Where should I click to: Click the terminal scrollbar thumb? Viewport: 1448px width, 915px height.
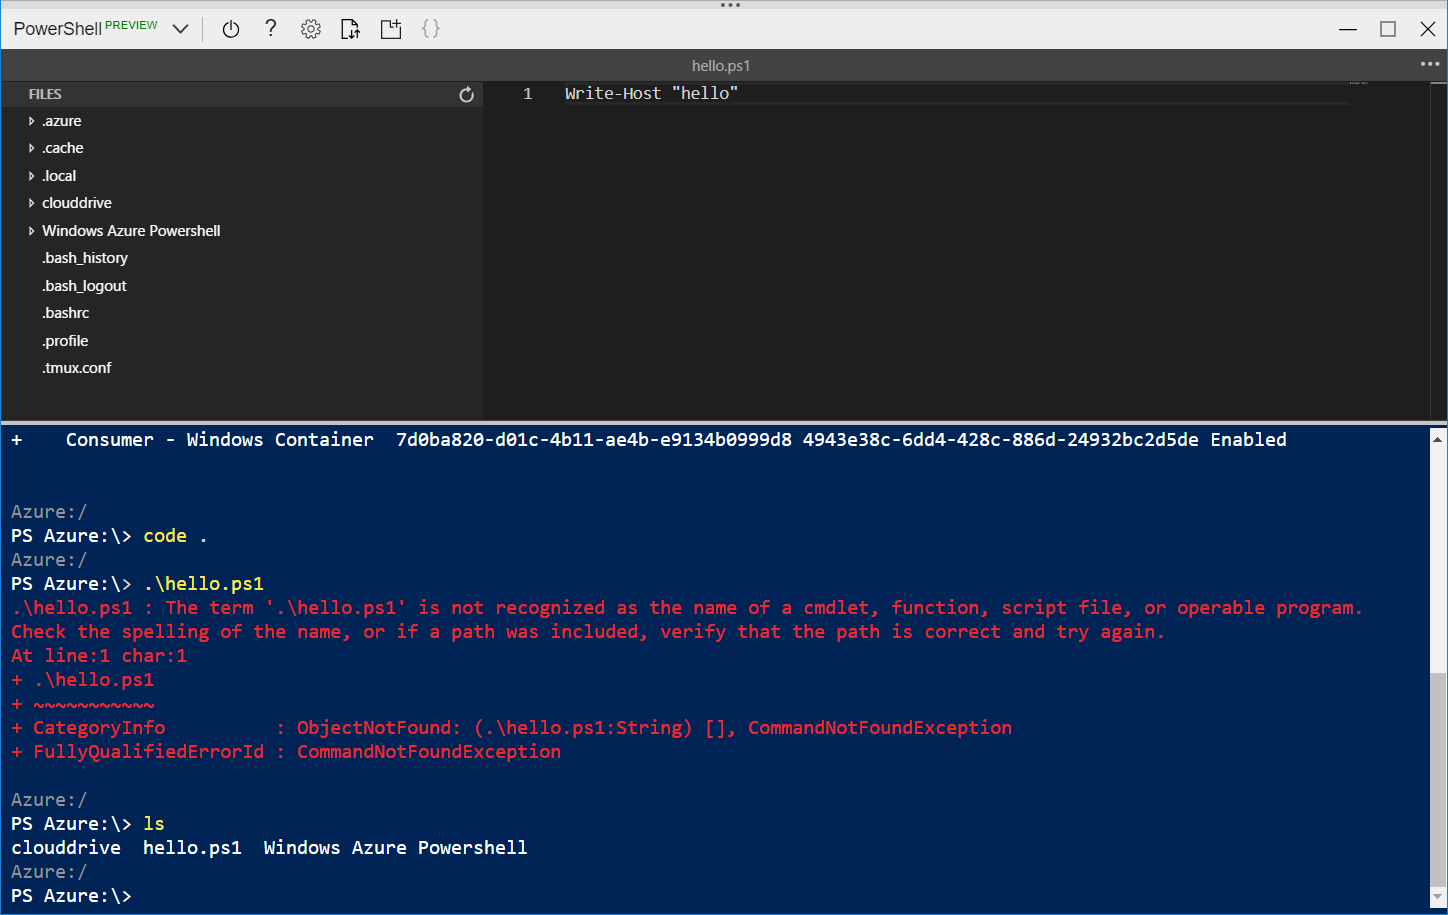point(1438,778)
